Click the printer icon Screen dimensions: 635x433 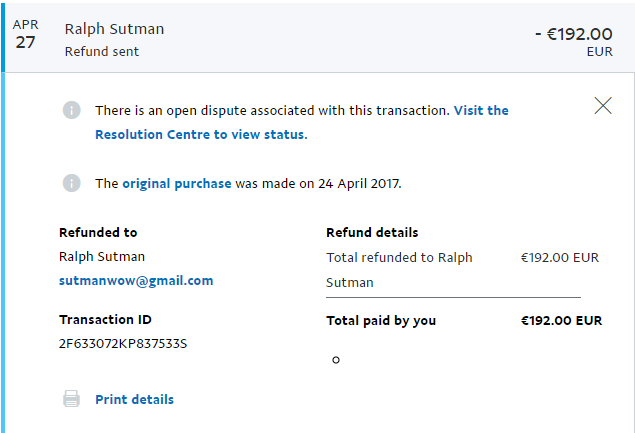(72, 399)
